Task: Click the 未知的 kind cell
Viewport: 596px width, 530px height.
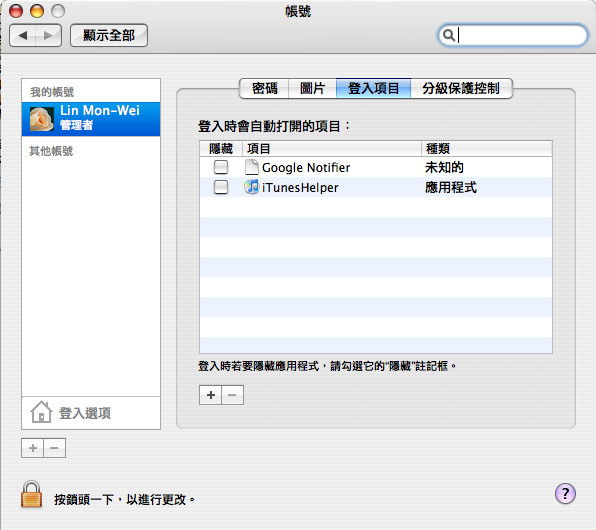Action: point(444,167)
